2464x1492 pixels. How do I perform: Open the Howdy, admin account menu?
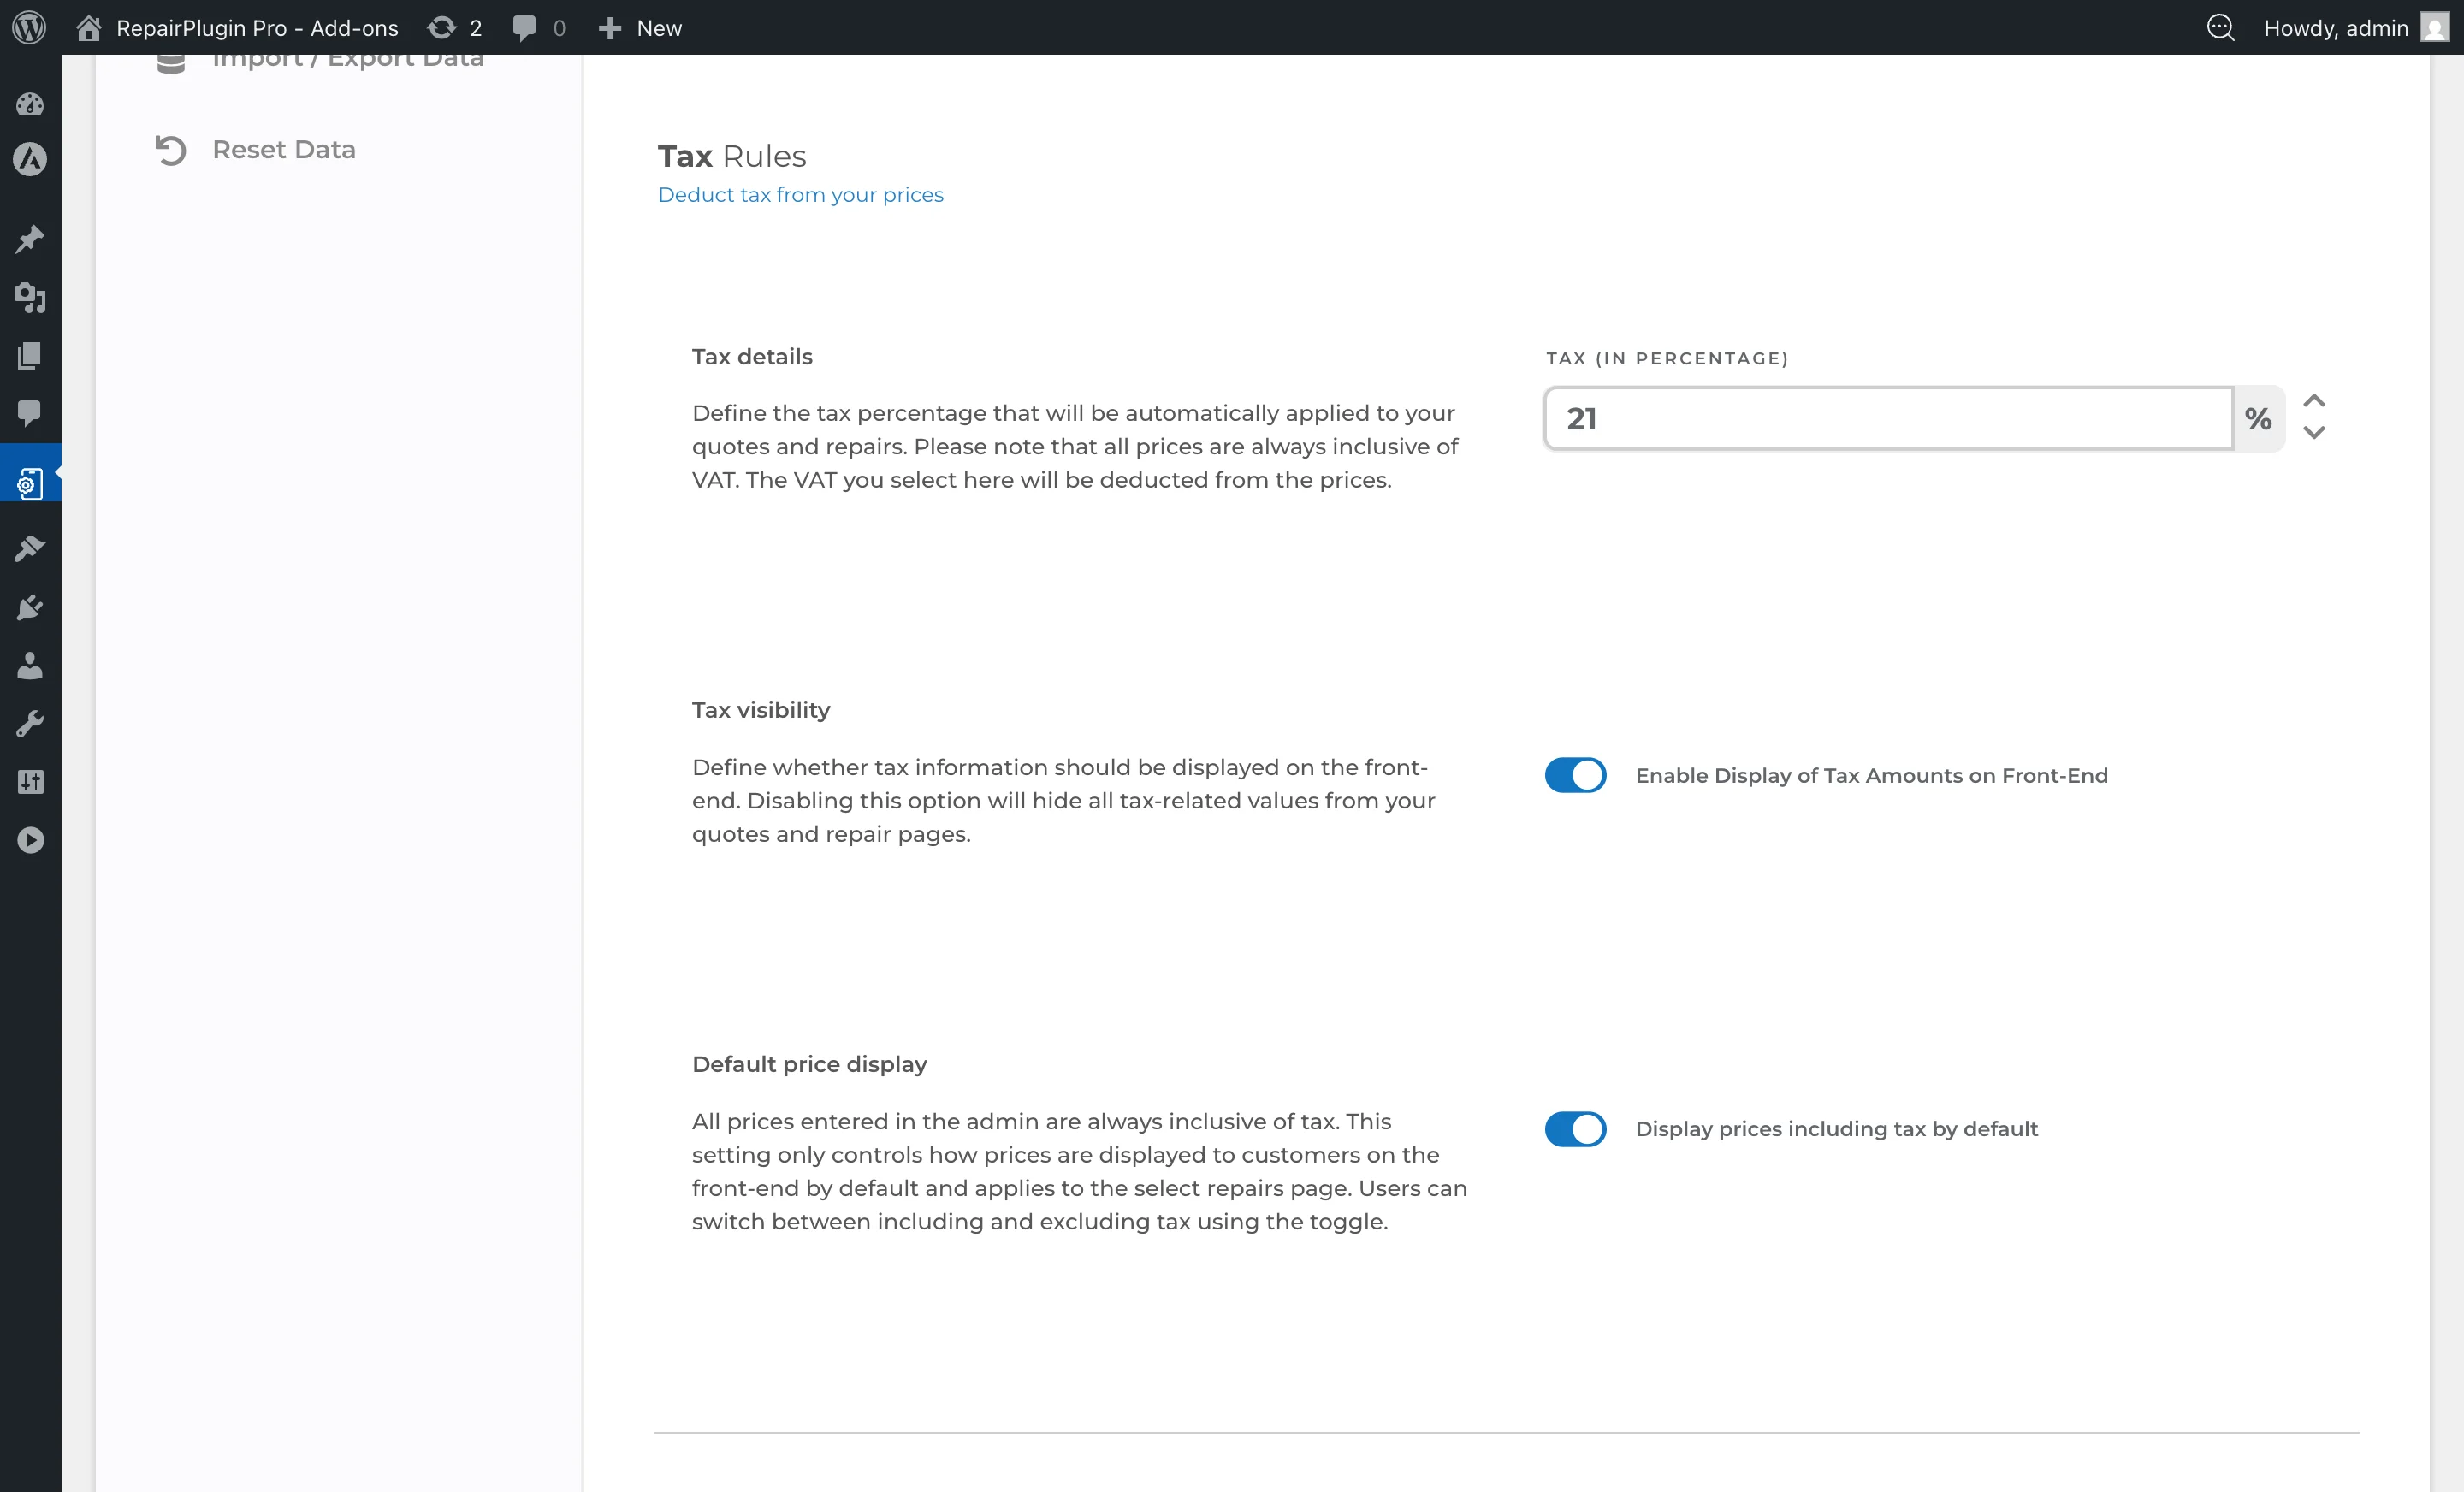(x=2356, y=28)
